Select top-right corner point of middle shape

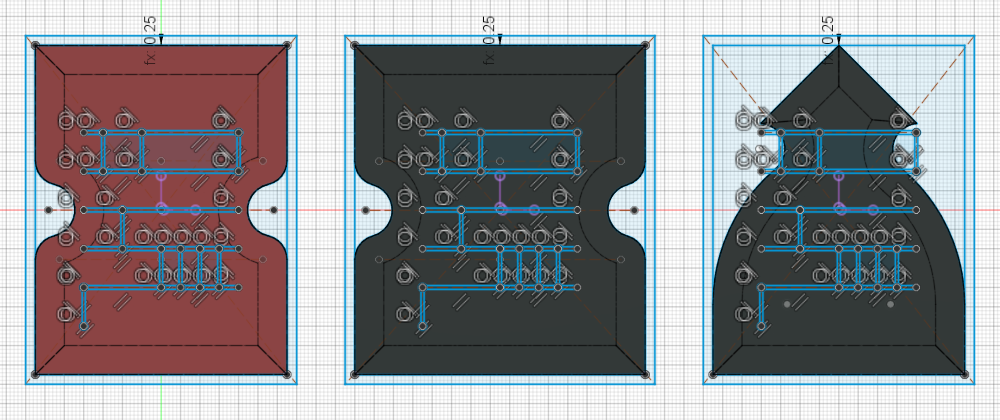(645, 45)
